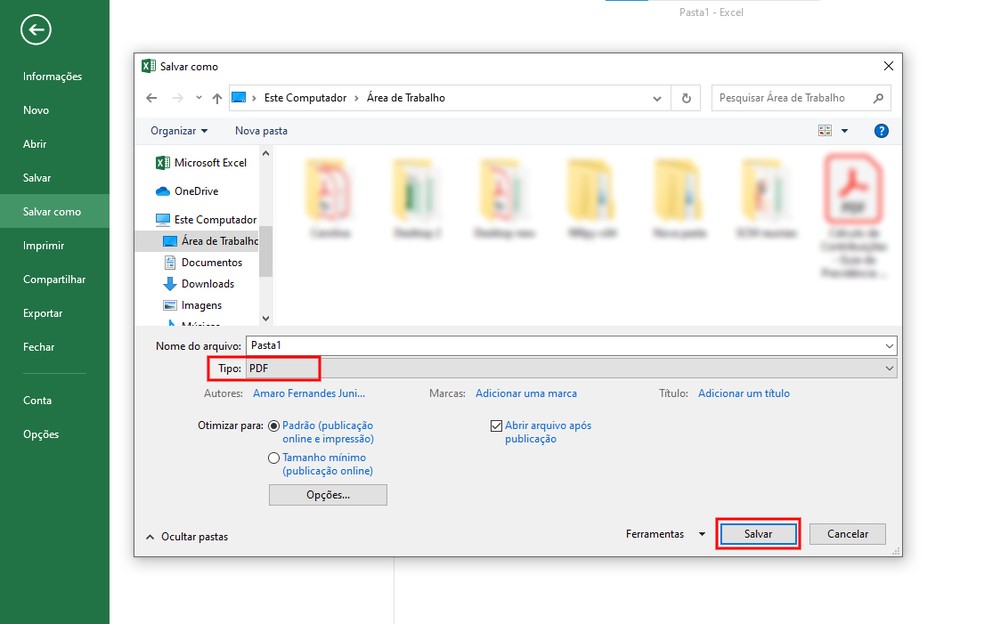
Task: Select Microsoft Excel in the navigation pane
Action: (211, 162)
